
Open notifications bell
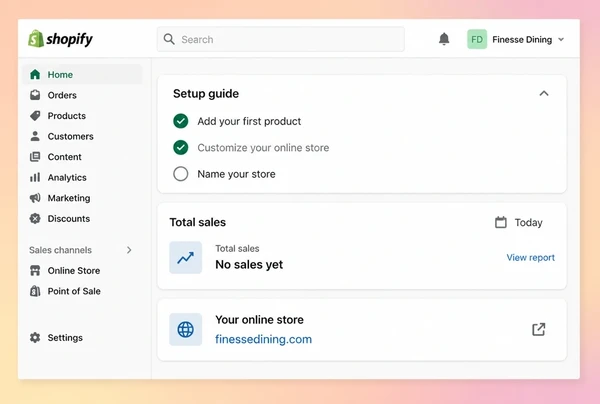(444, 39)
